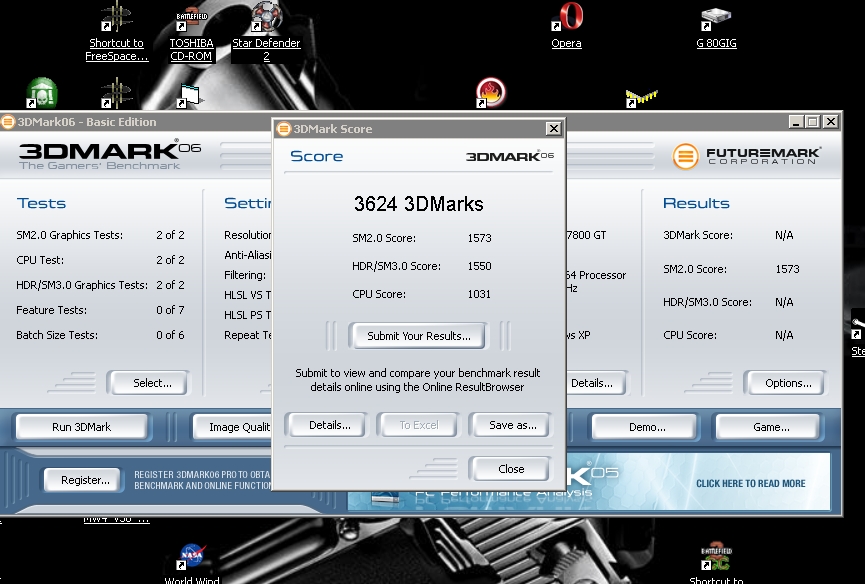Launch Star Defender 2 desktop icon
The width and height of the screenshot is (865, 584).
[x=265, y=18]
